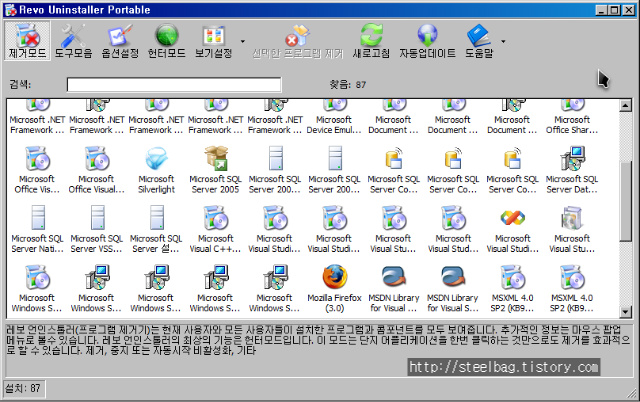Click the vertical scrollbar thumb
Viewport: 640px width, 402px height.
tap(625, 202)
